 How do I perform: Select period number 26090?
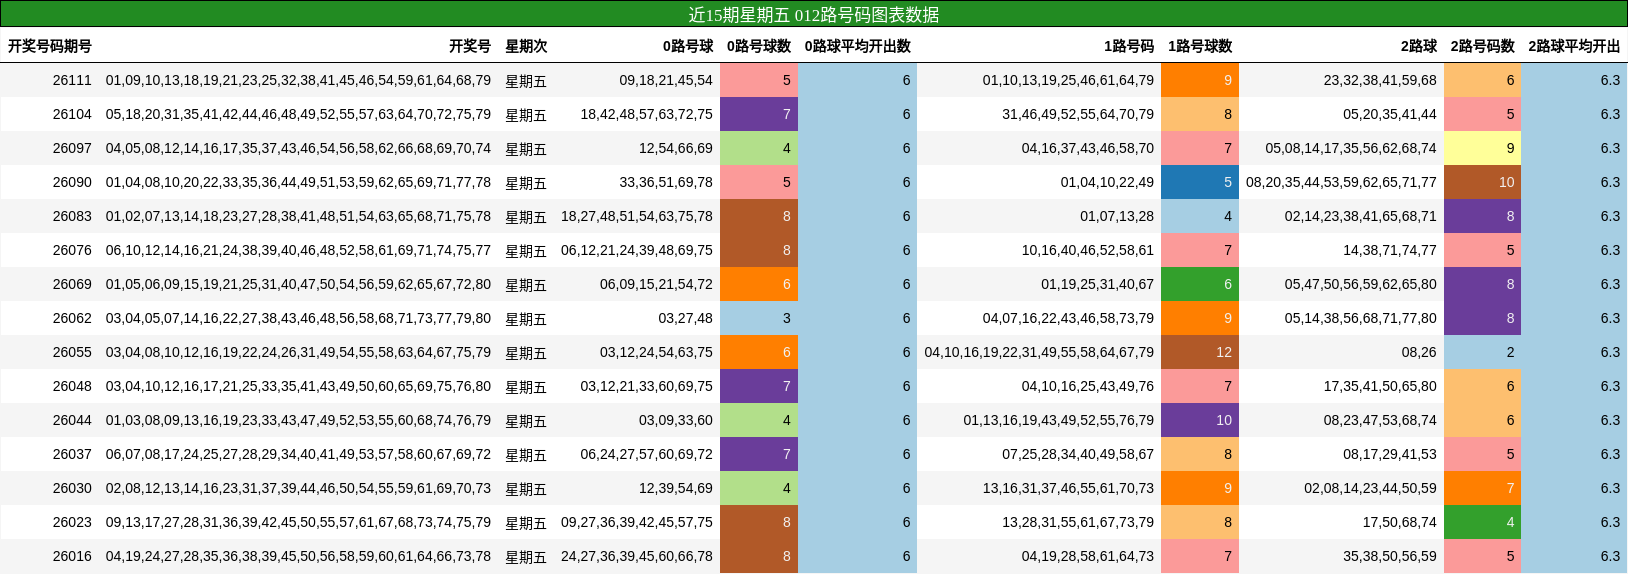pyautogui.click(x=72, y=182)
